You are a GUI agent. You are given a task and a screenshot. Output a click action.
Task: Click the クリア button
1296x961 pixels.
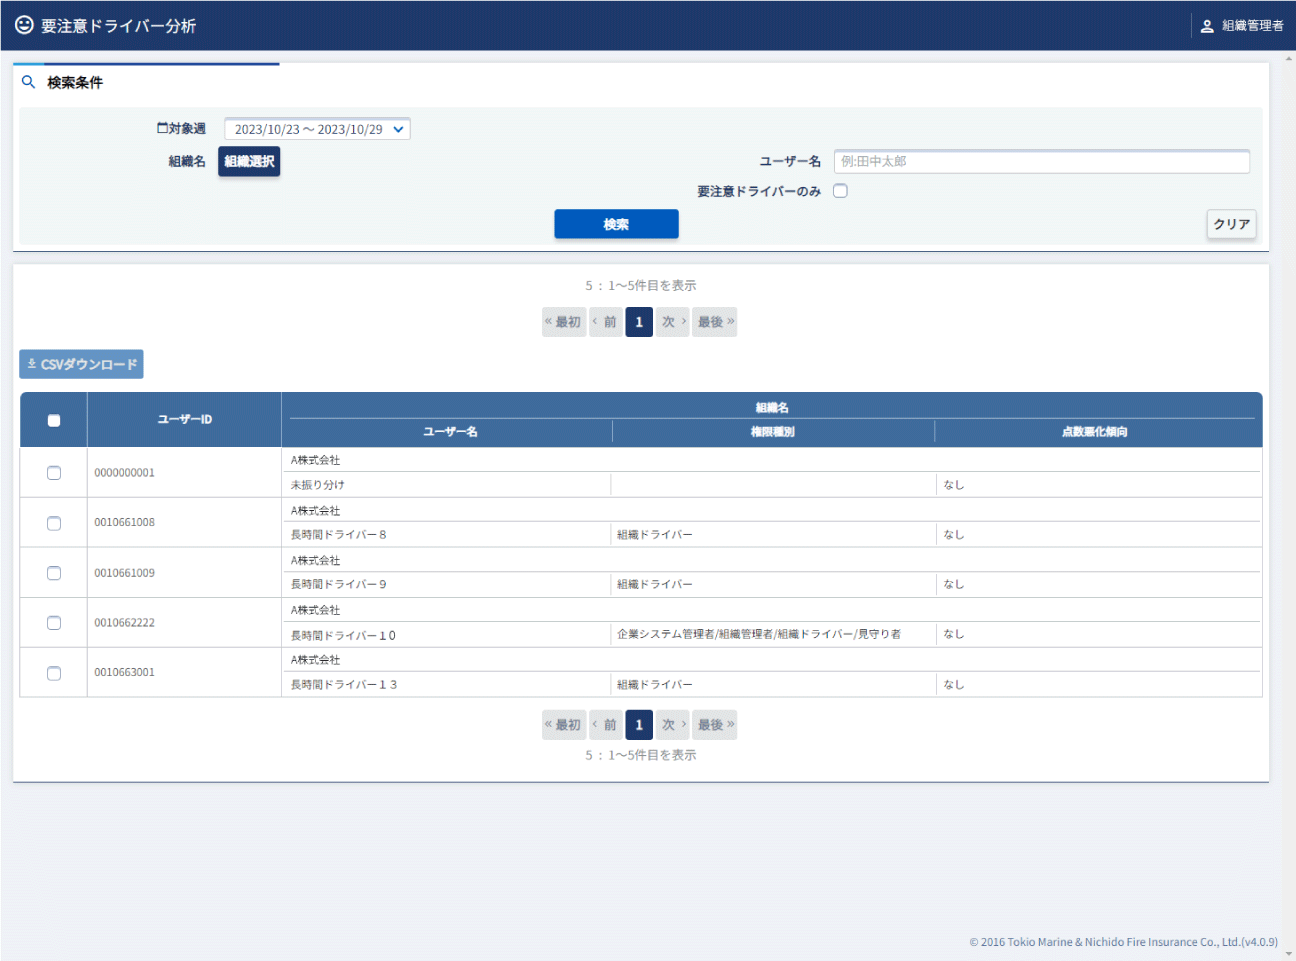[1231, 224]
